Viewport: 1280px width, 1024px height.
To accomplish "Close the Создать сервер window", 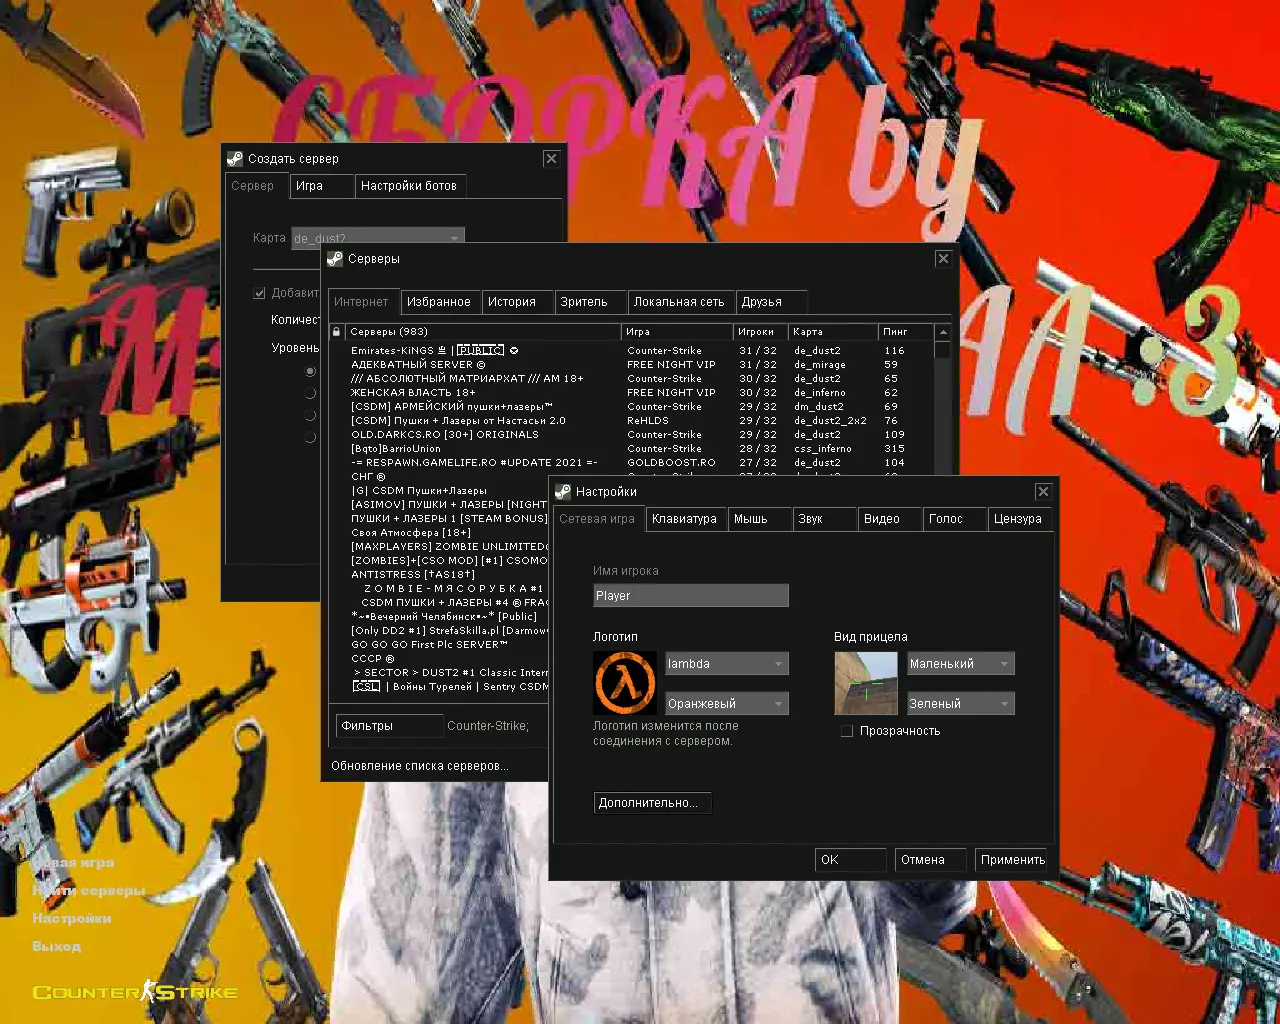I will tap(551, 158).
